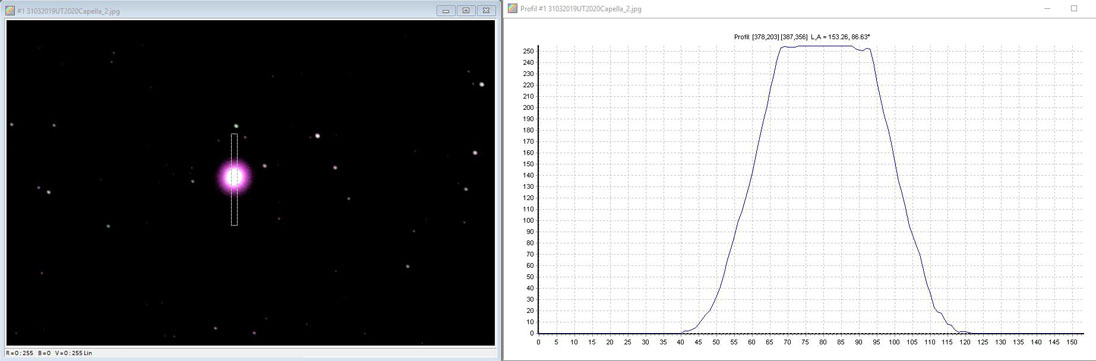Click the white star right of Capella
1096x361 pixels.
point(317,136)
